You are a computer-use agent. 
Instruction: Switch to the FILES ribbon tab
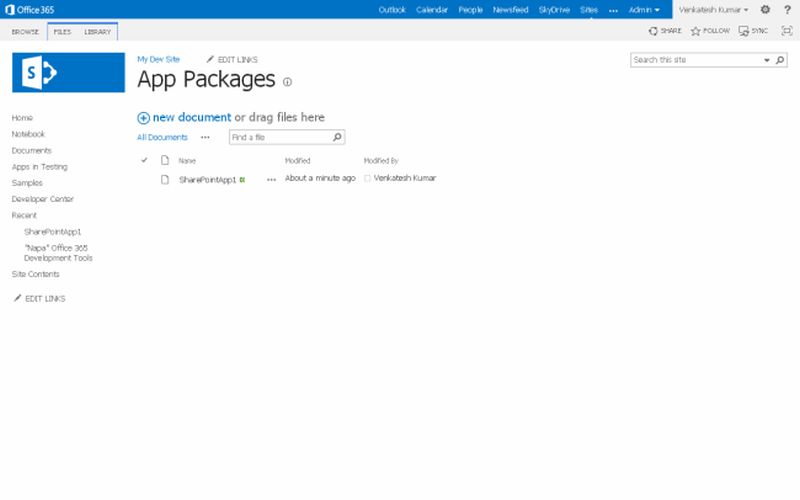(62, 32)
